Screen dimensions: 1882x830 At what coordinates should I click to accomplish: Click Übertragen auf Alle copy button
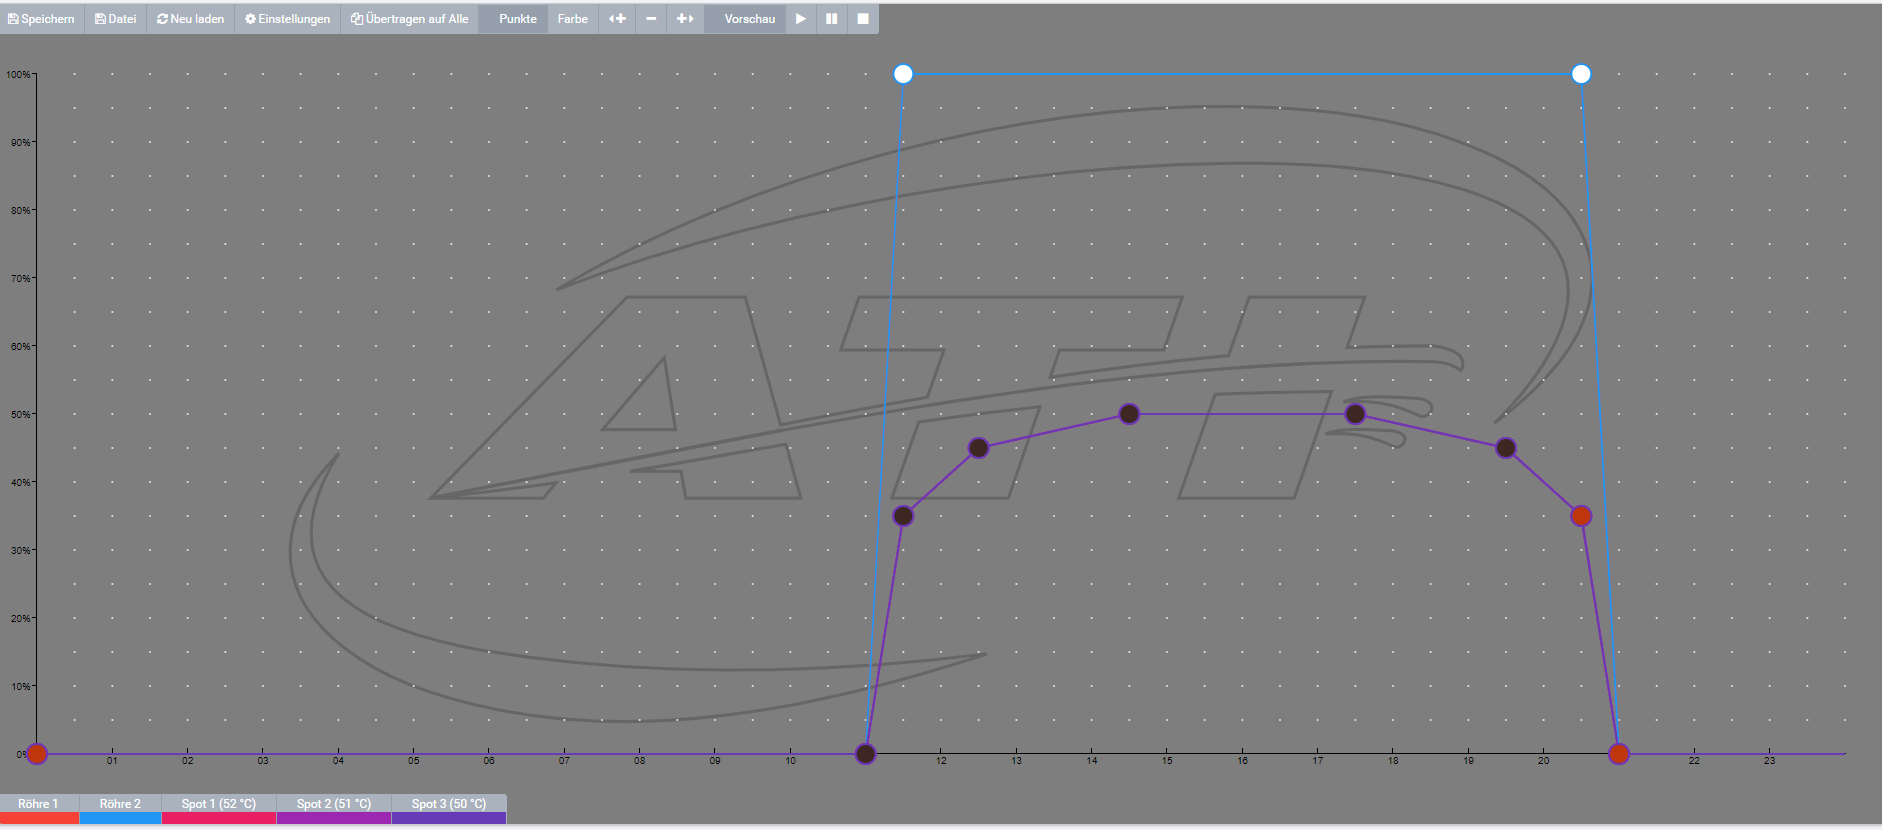410,19
